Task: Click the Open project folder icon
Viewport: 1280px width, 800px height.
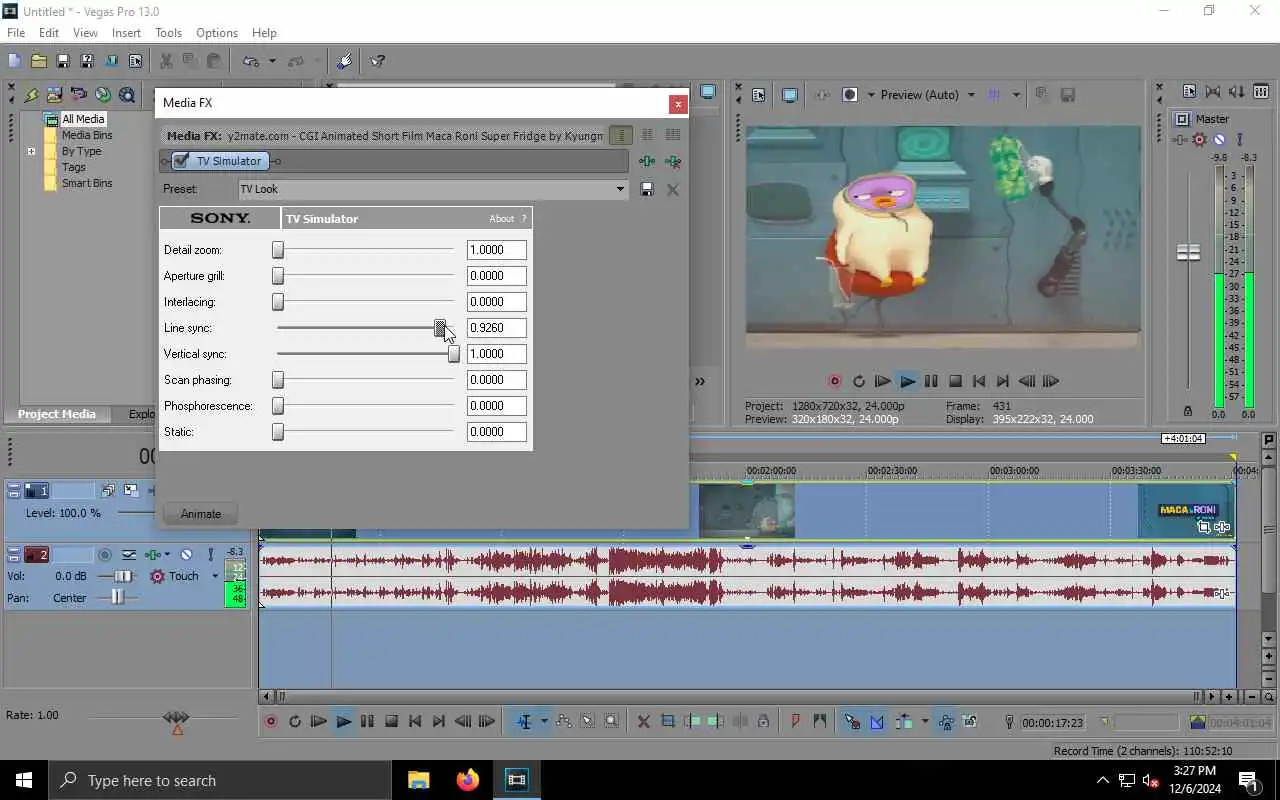Action: (38, 61)
